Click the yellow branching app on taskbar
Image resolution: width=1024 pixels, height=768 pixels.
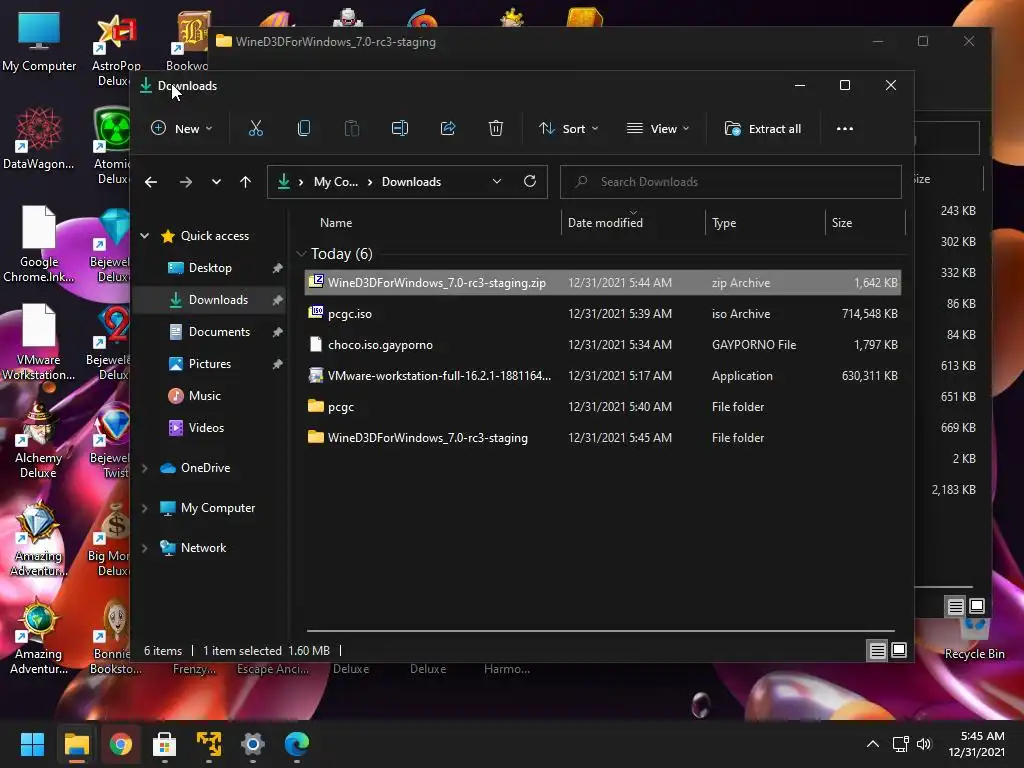tap(209, 744)
